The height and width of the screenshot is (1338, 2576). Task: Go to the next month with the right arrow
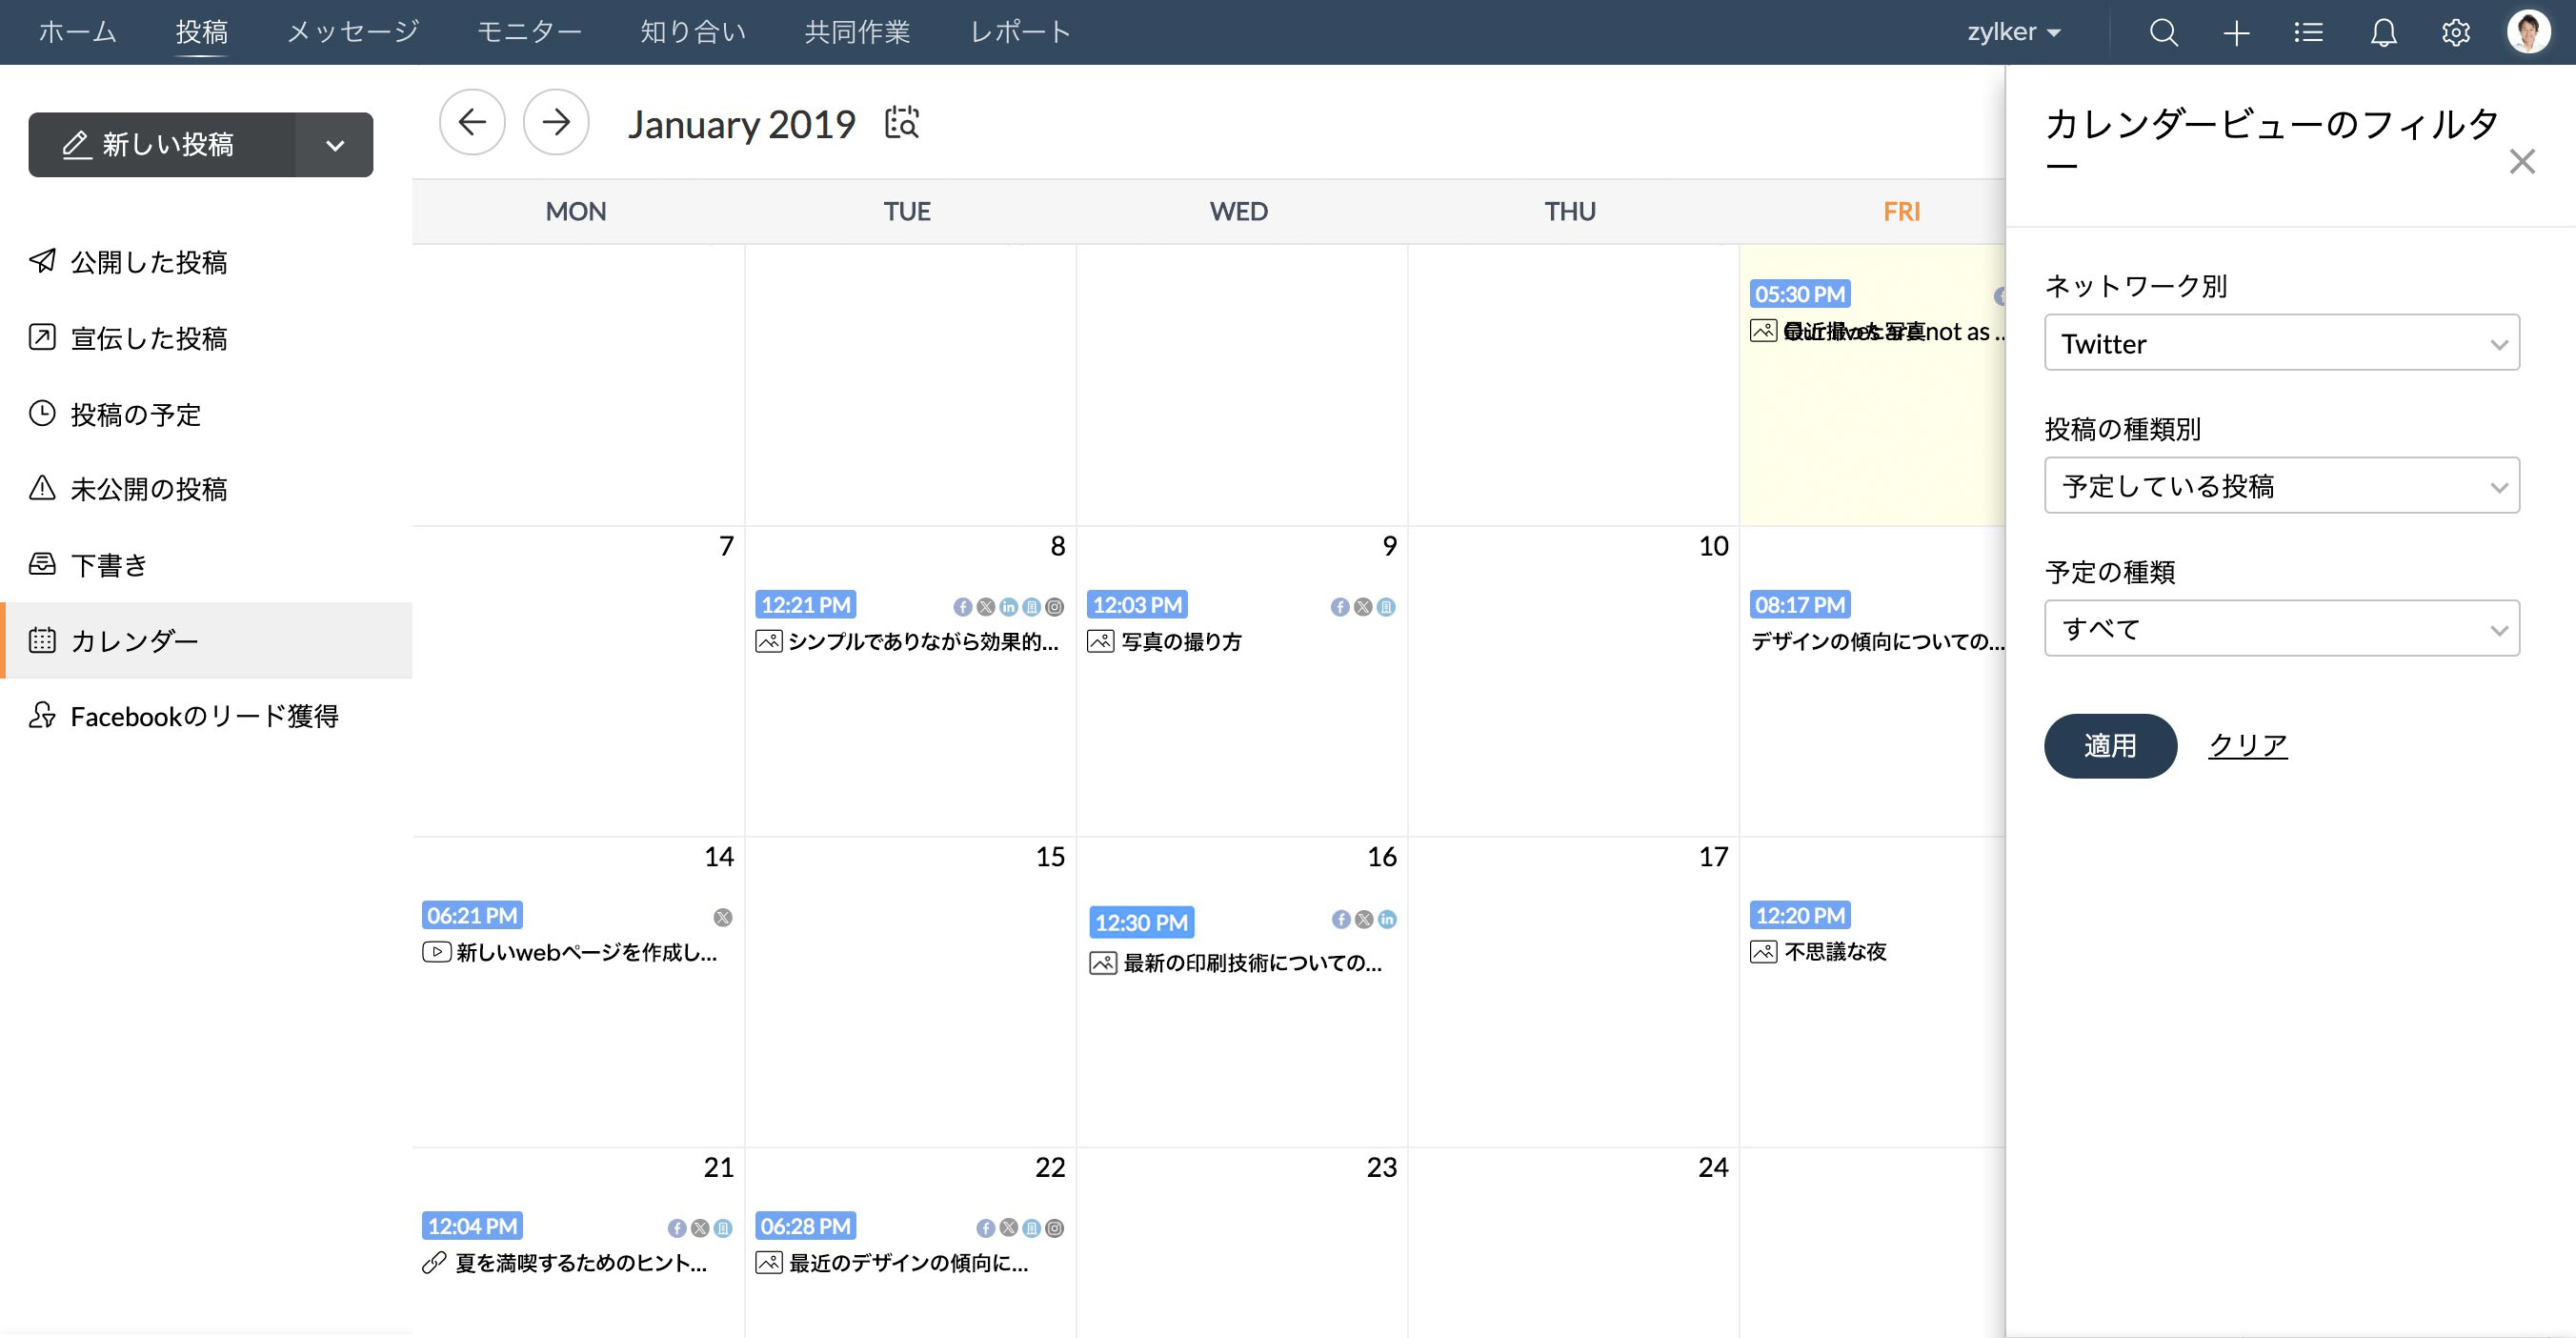(x=556, y=122)
